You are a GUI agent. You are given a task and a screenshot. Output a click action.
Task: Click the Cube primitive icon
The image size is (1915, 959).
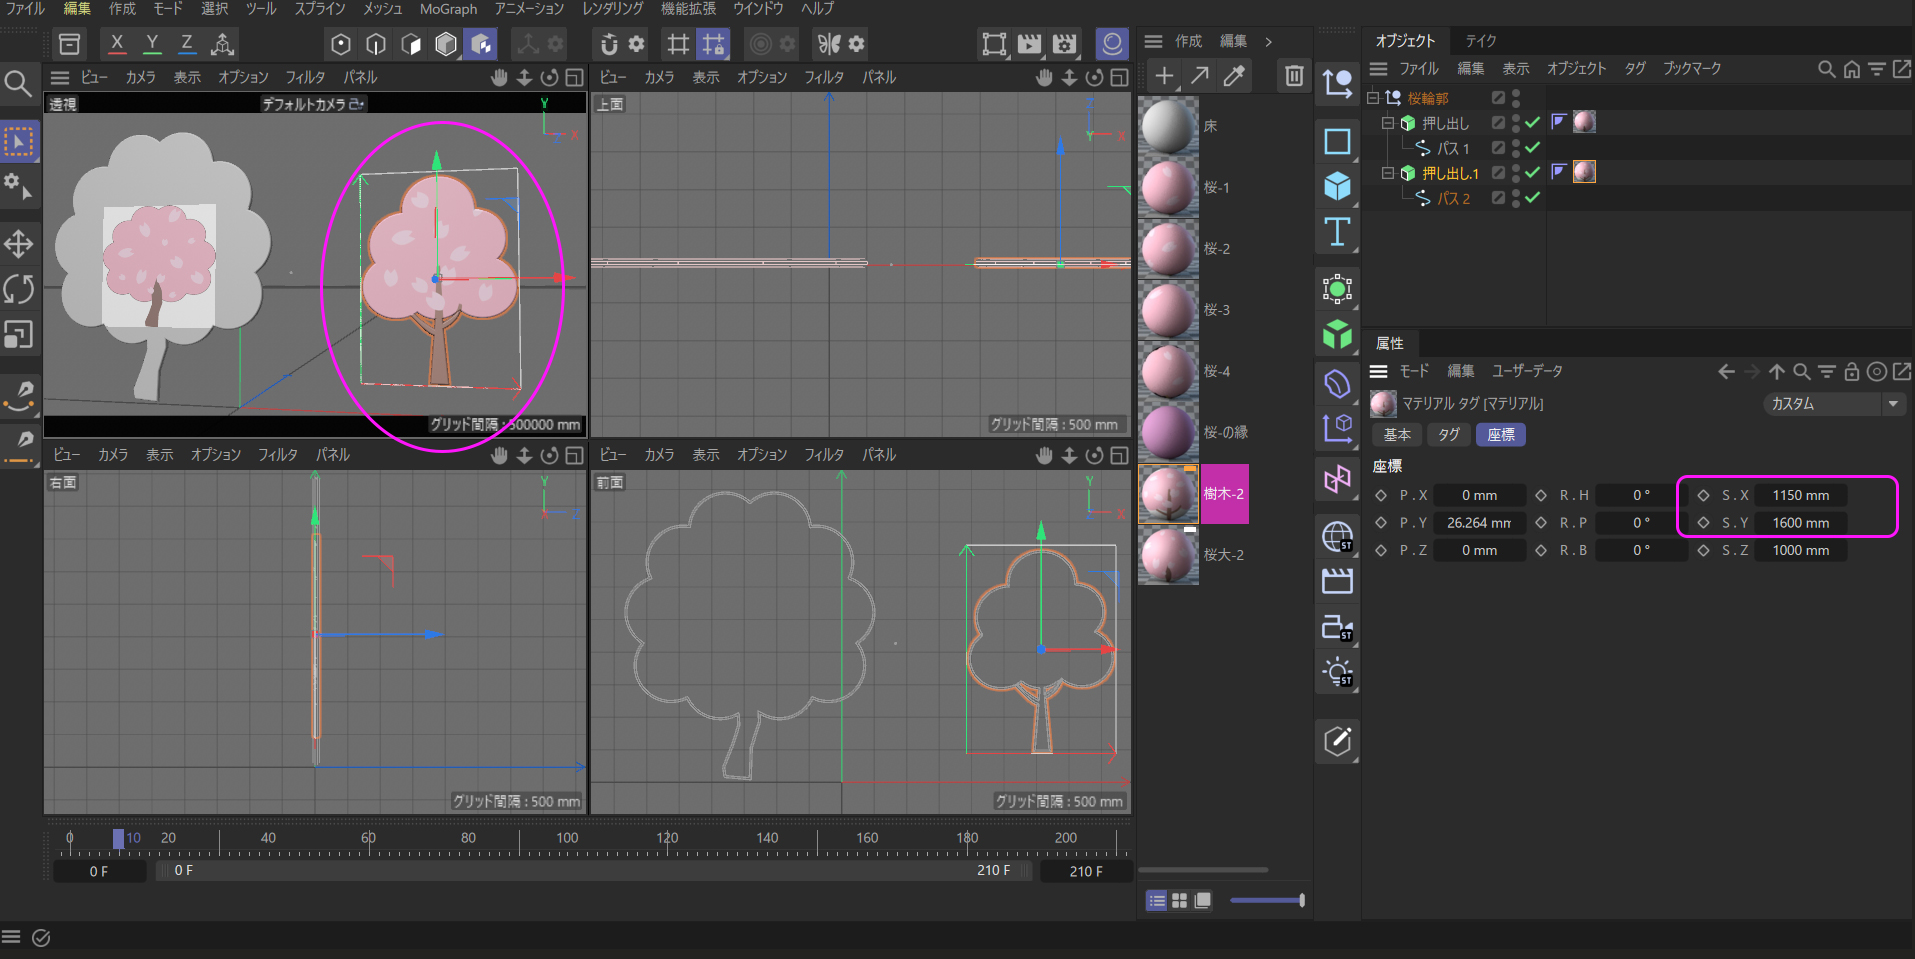point(1337,187)
